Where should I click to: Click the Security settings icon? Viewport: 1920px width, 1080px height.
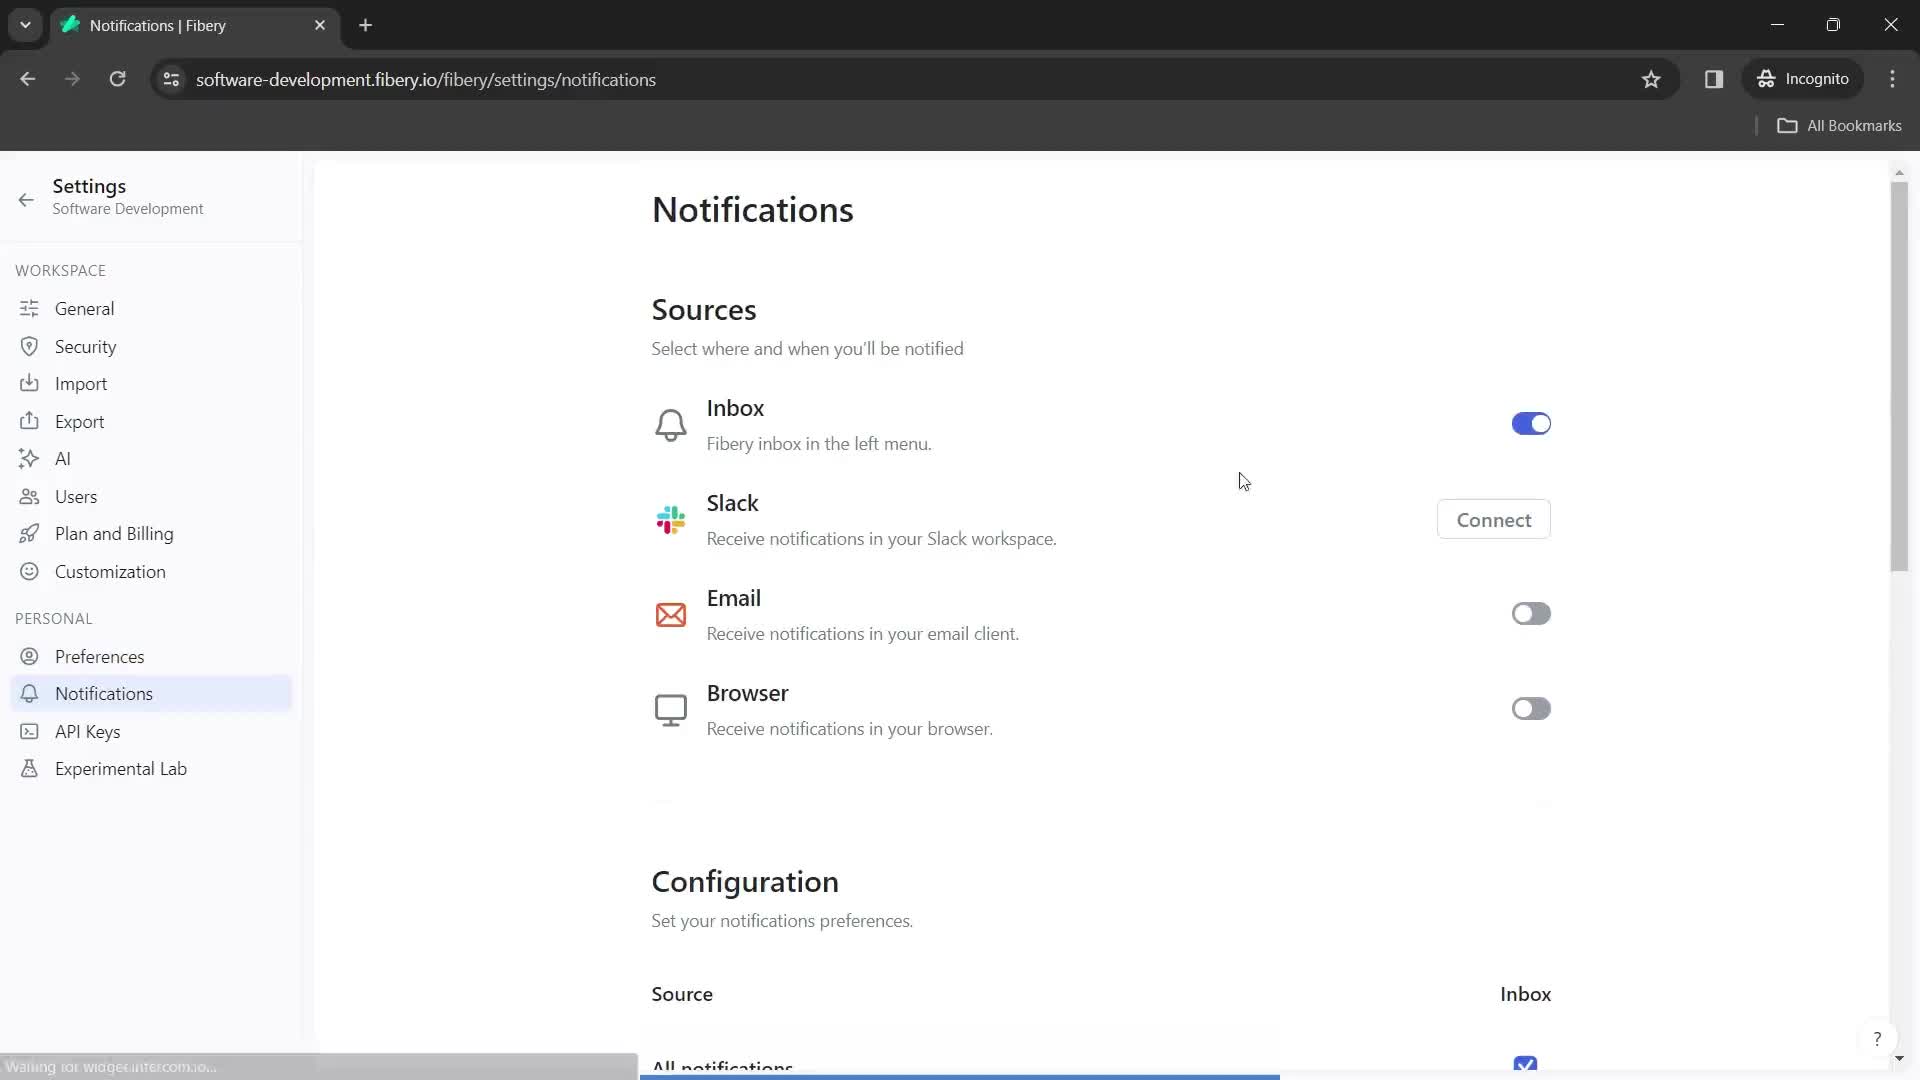coord(29,345)
